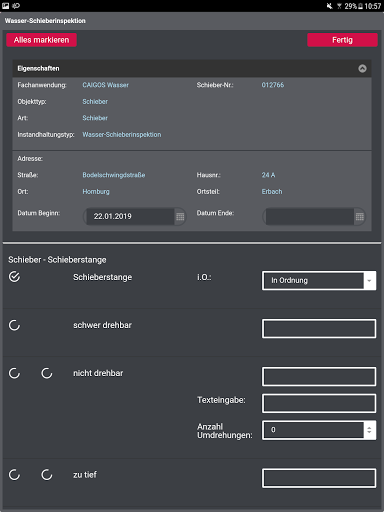The height and width of the screenshot is (512, 384).
Task: Tap the Fertig button
Action: [342, 40]
